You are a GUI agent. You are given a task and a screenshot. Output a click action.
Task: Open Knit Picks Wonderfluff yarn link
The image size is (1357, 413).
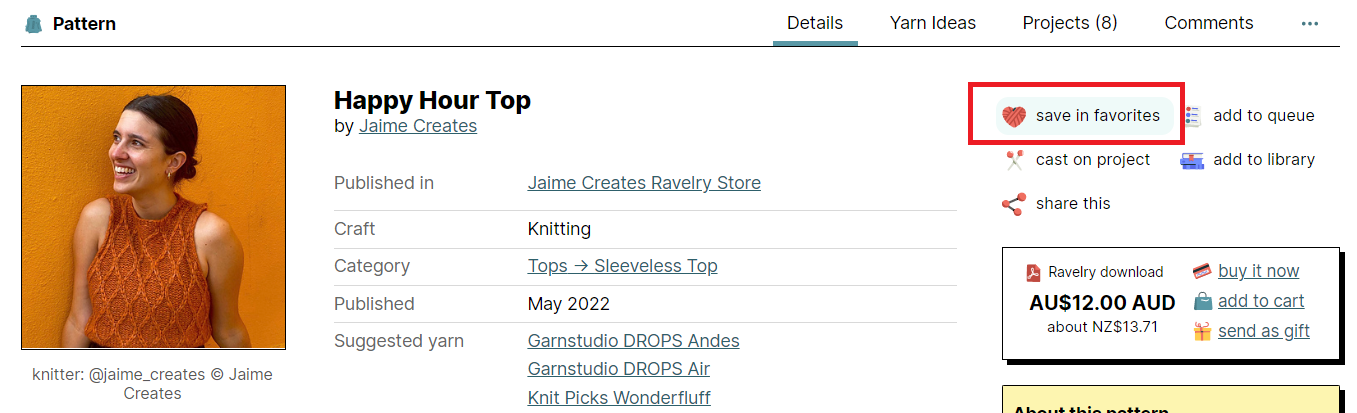tap(618, 398)
